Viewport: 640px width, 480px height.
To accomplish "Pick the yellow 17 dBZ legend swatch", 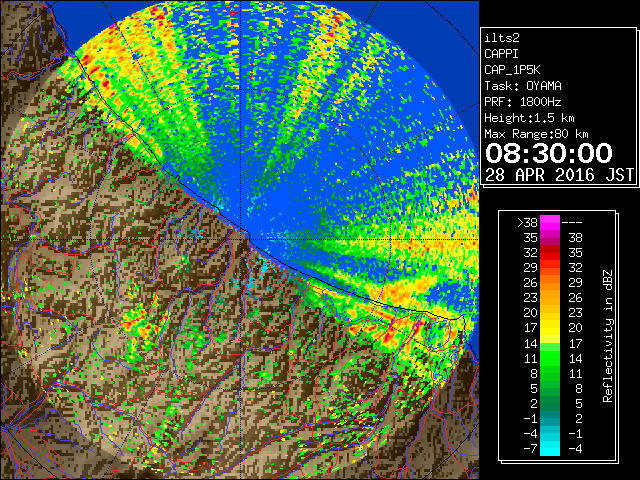I will [550, 328].
